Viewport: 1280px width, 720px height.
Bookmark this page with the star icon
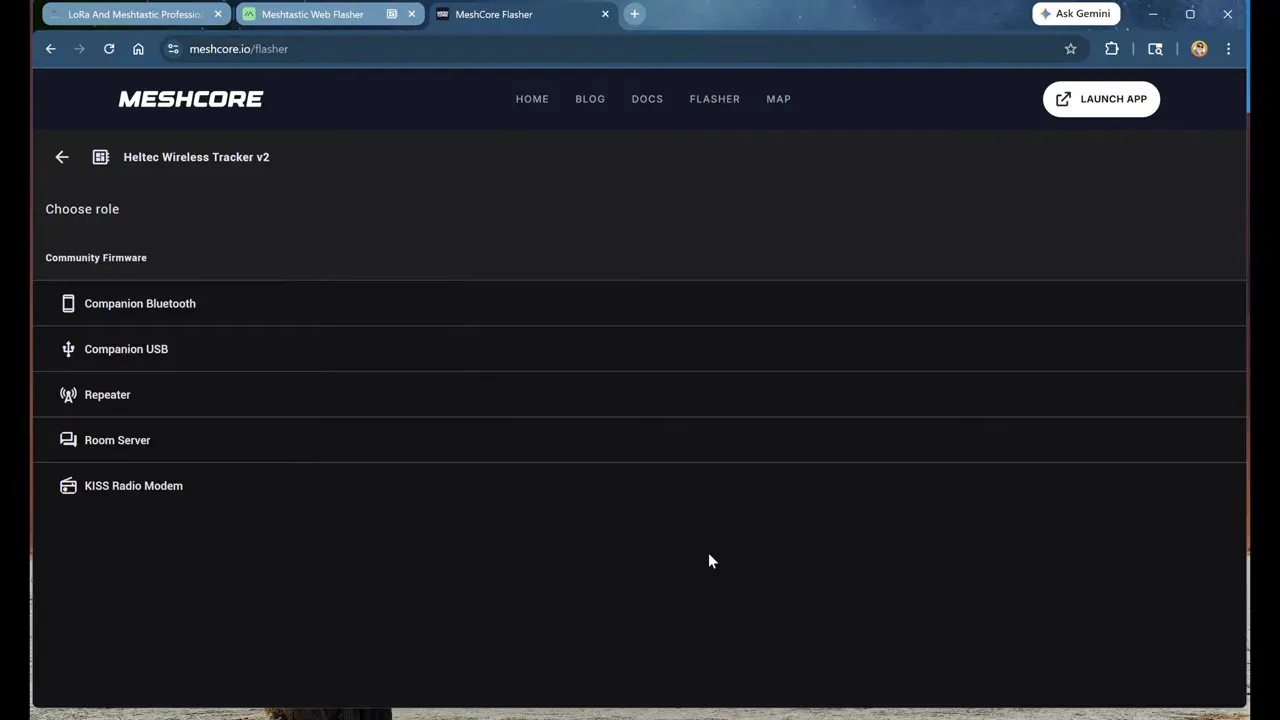(x=1071, y=49)
